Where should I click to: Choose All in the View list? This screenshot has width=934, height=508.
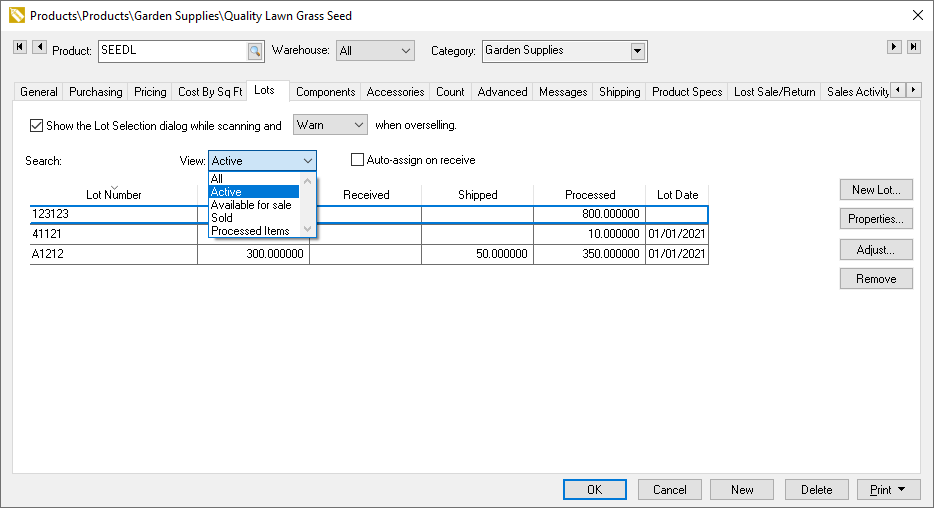[x=254, y=179]
